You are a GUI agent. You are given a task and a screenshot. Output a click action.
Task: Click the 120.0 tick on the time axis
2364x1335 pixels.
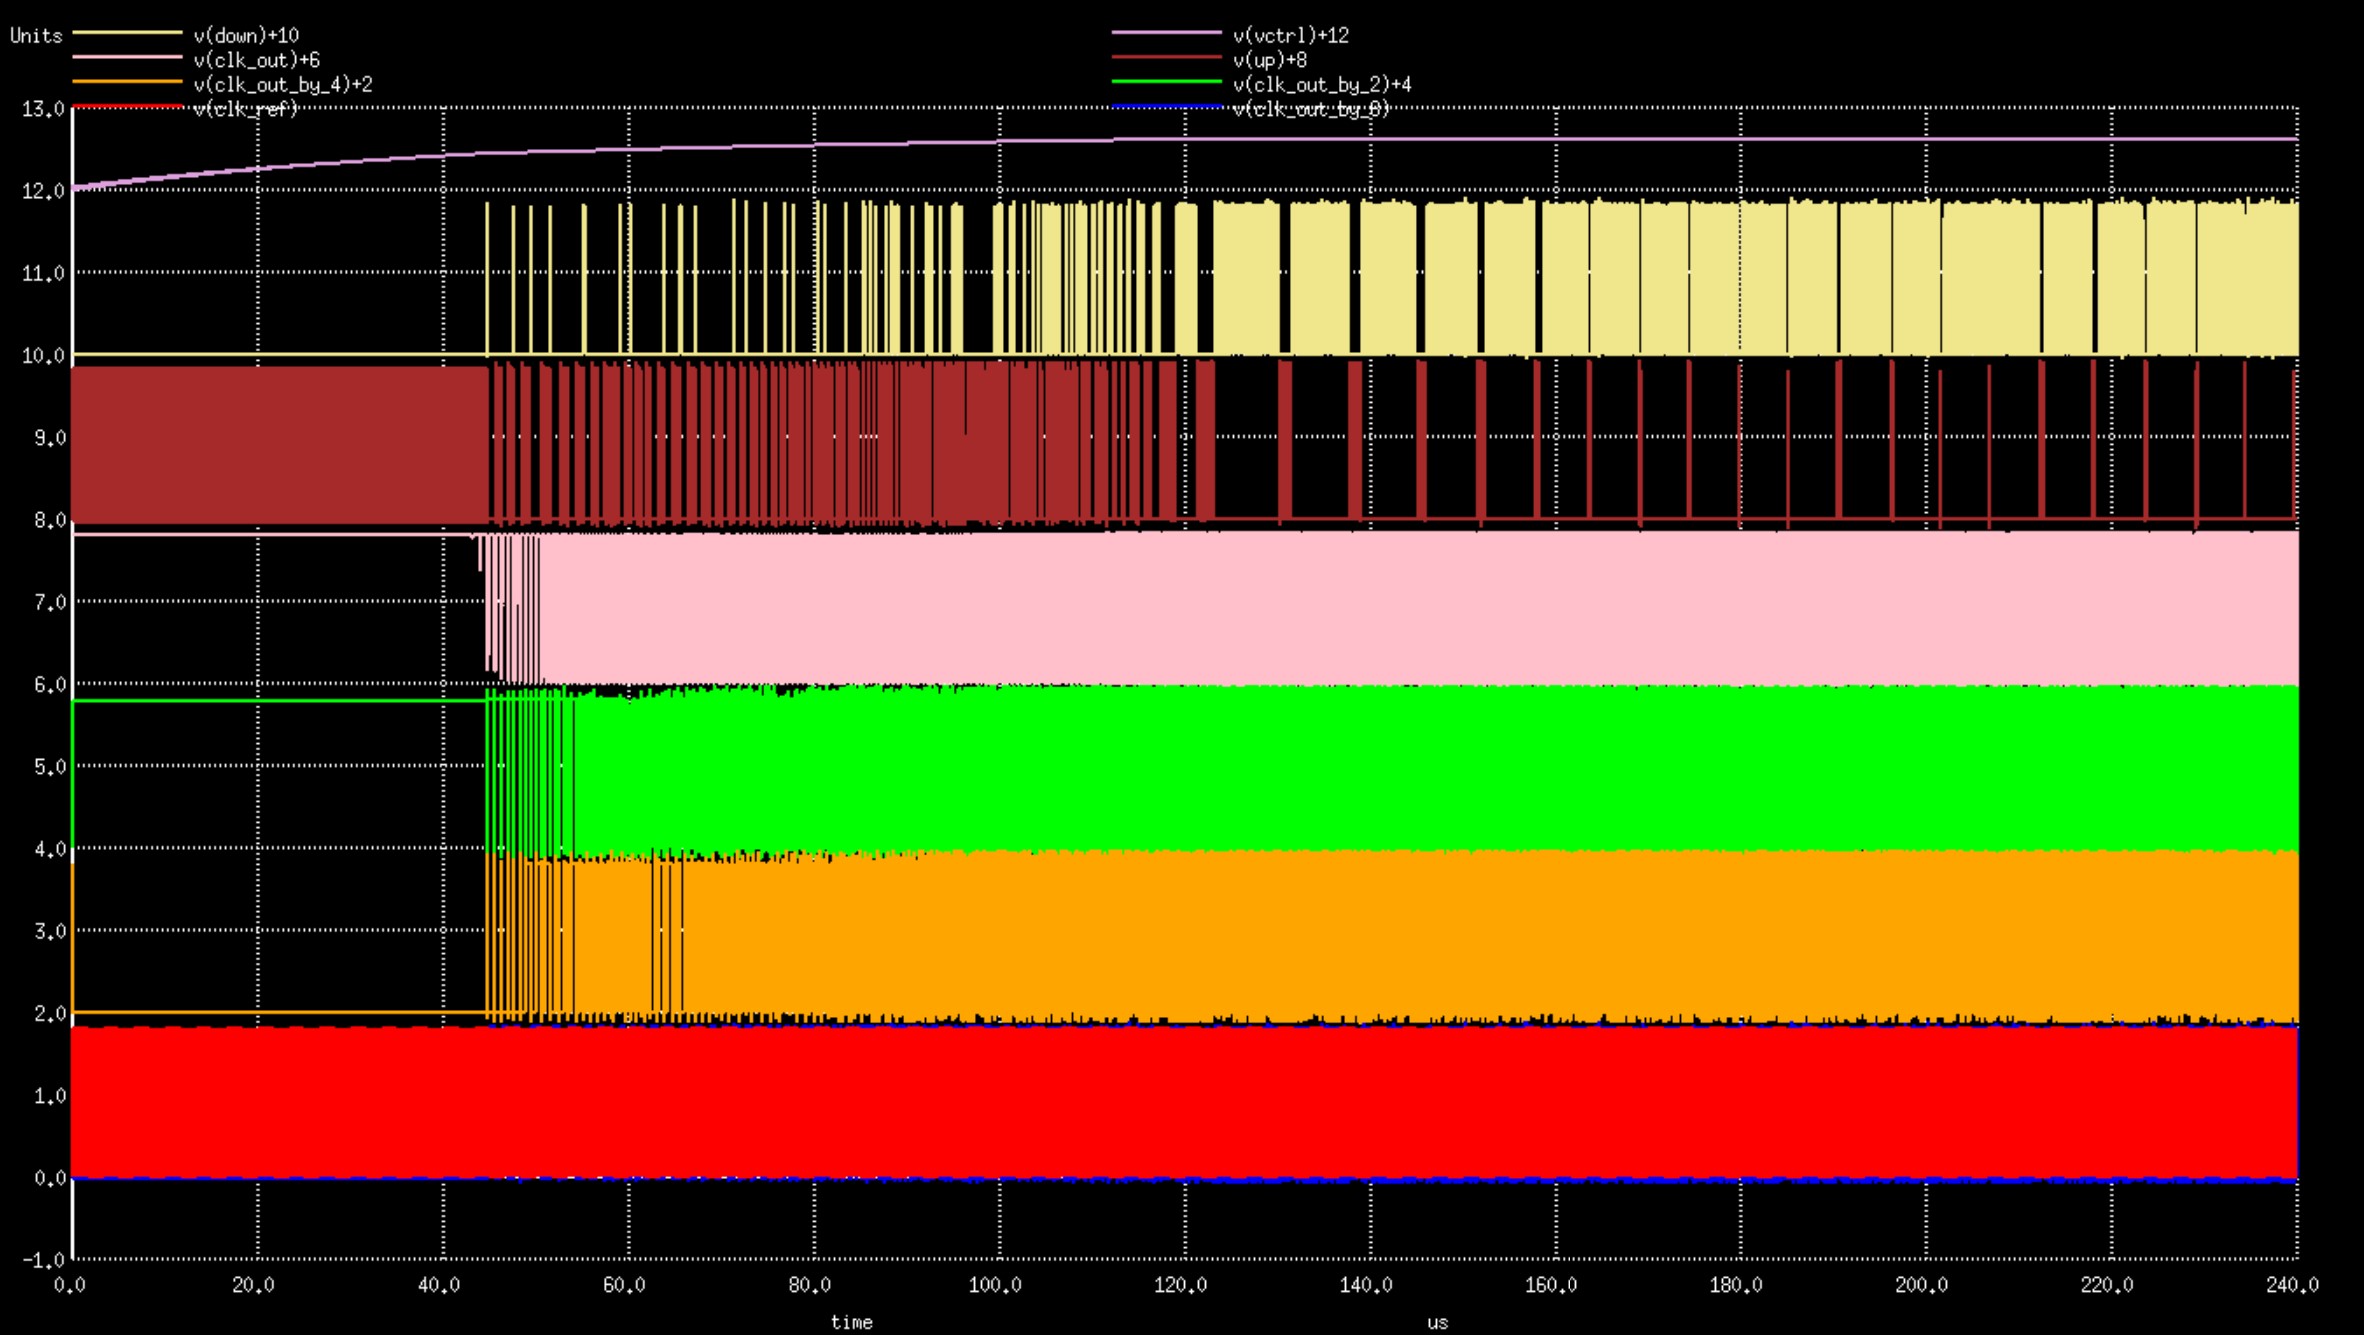click(1180, 1285)
